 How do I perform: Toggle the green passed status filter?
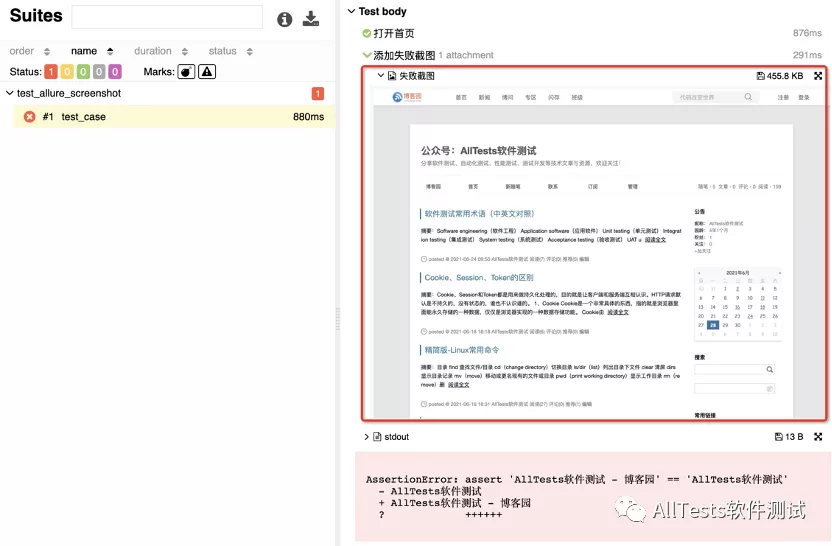[x=83, y=72]
